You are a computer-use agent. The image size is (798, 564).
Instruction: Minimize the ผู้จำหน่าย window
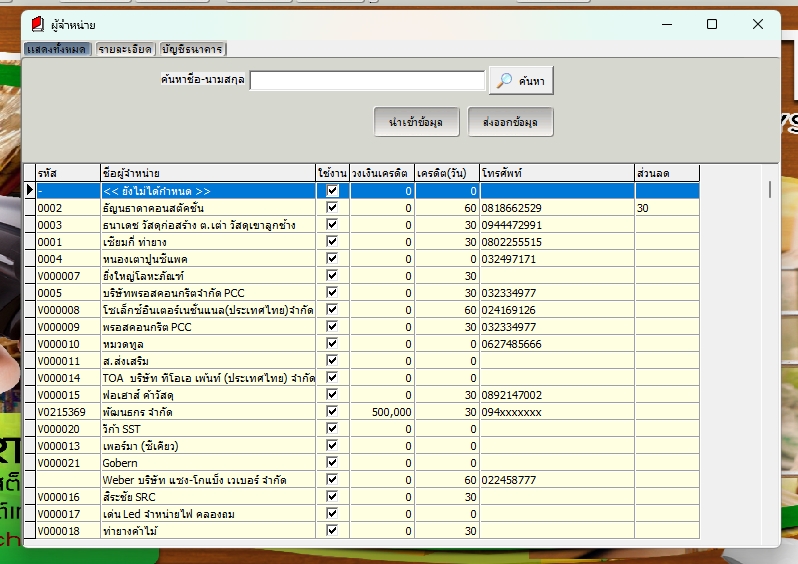665,24
